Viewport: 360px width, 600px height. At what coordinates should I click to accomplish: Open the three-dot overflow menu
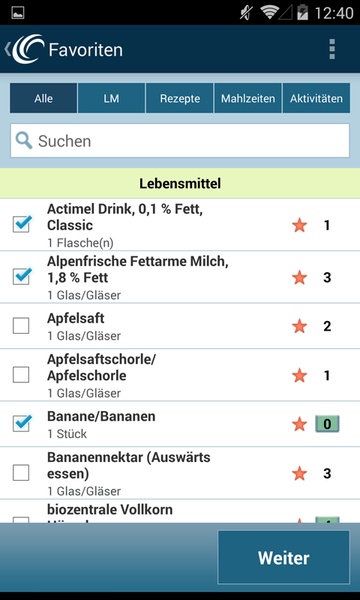(332, 49)
